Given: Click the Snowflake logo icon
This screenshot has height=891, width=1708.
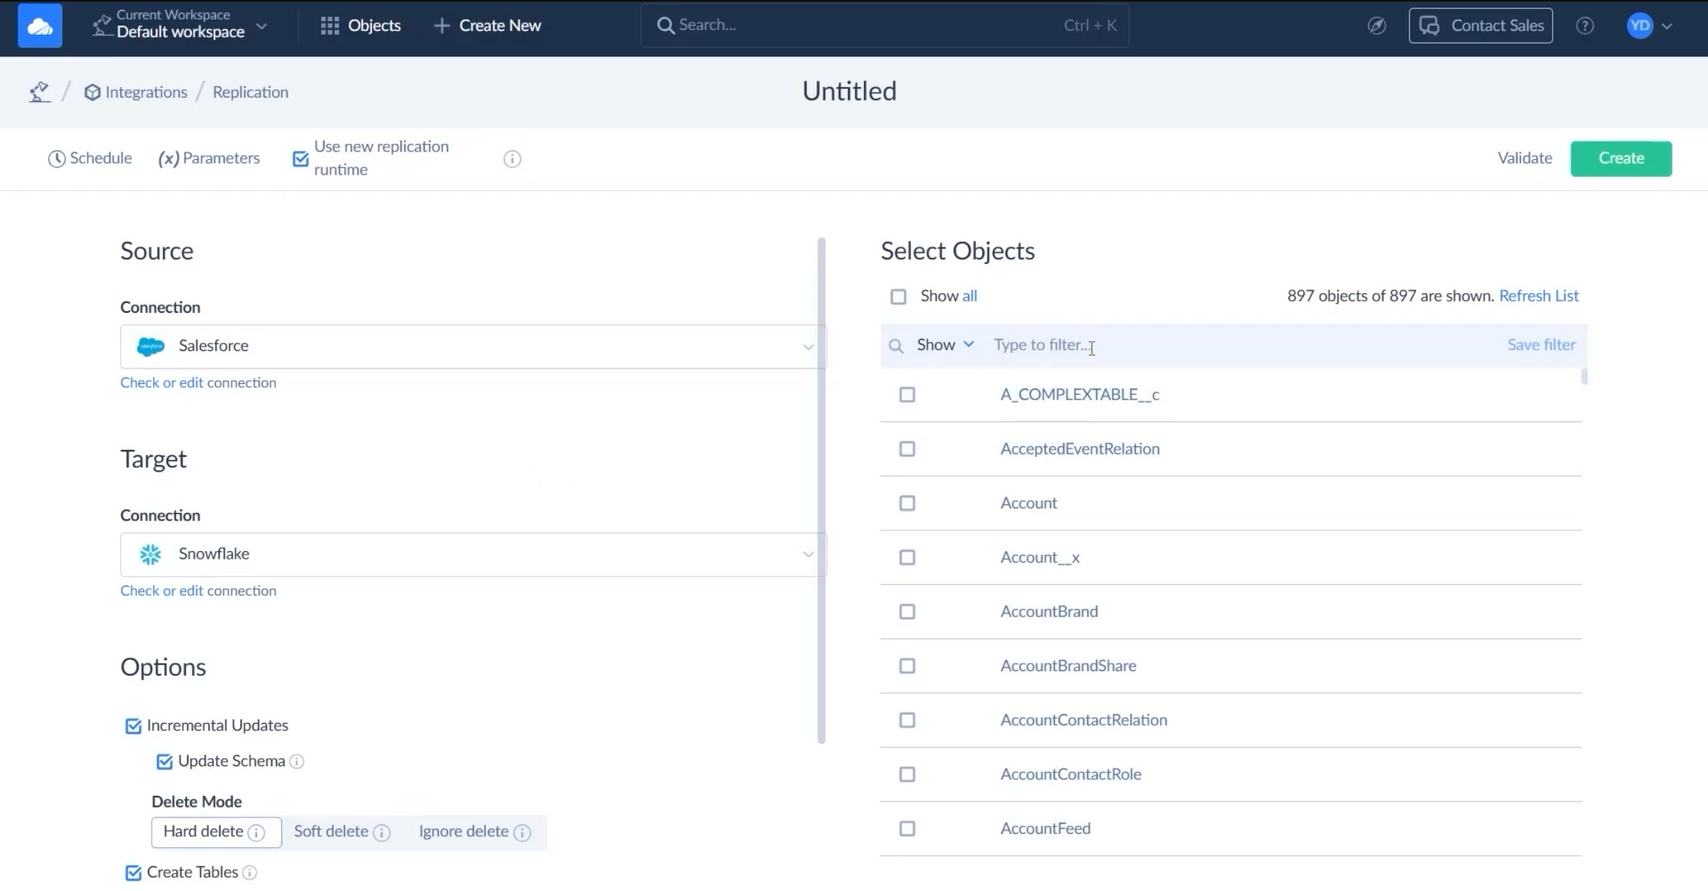Looking at the screenshot, I should click(x=151, y=554).
